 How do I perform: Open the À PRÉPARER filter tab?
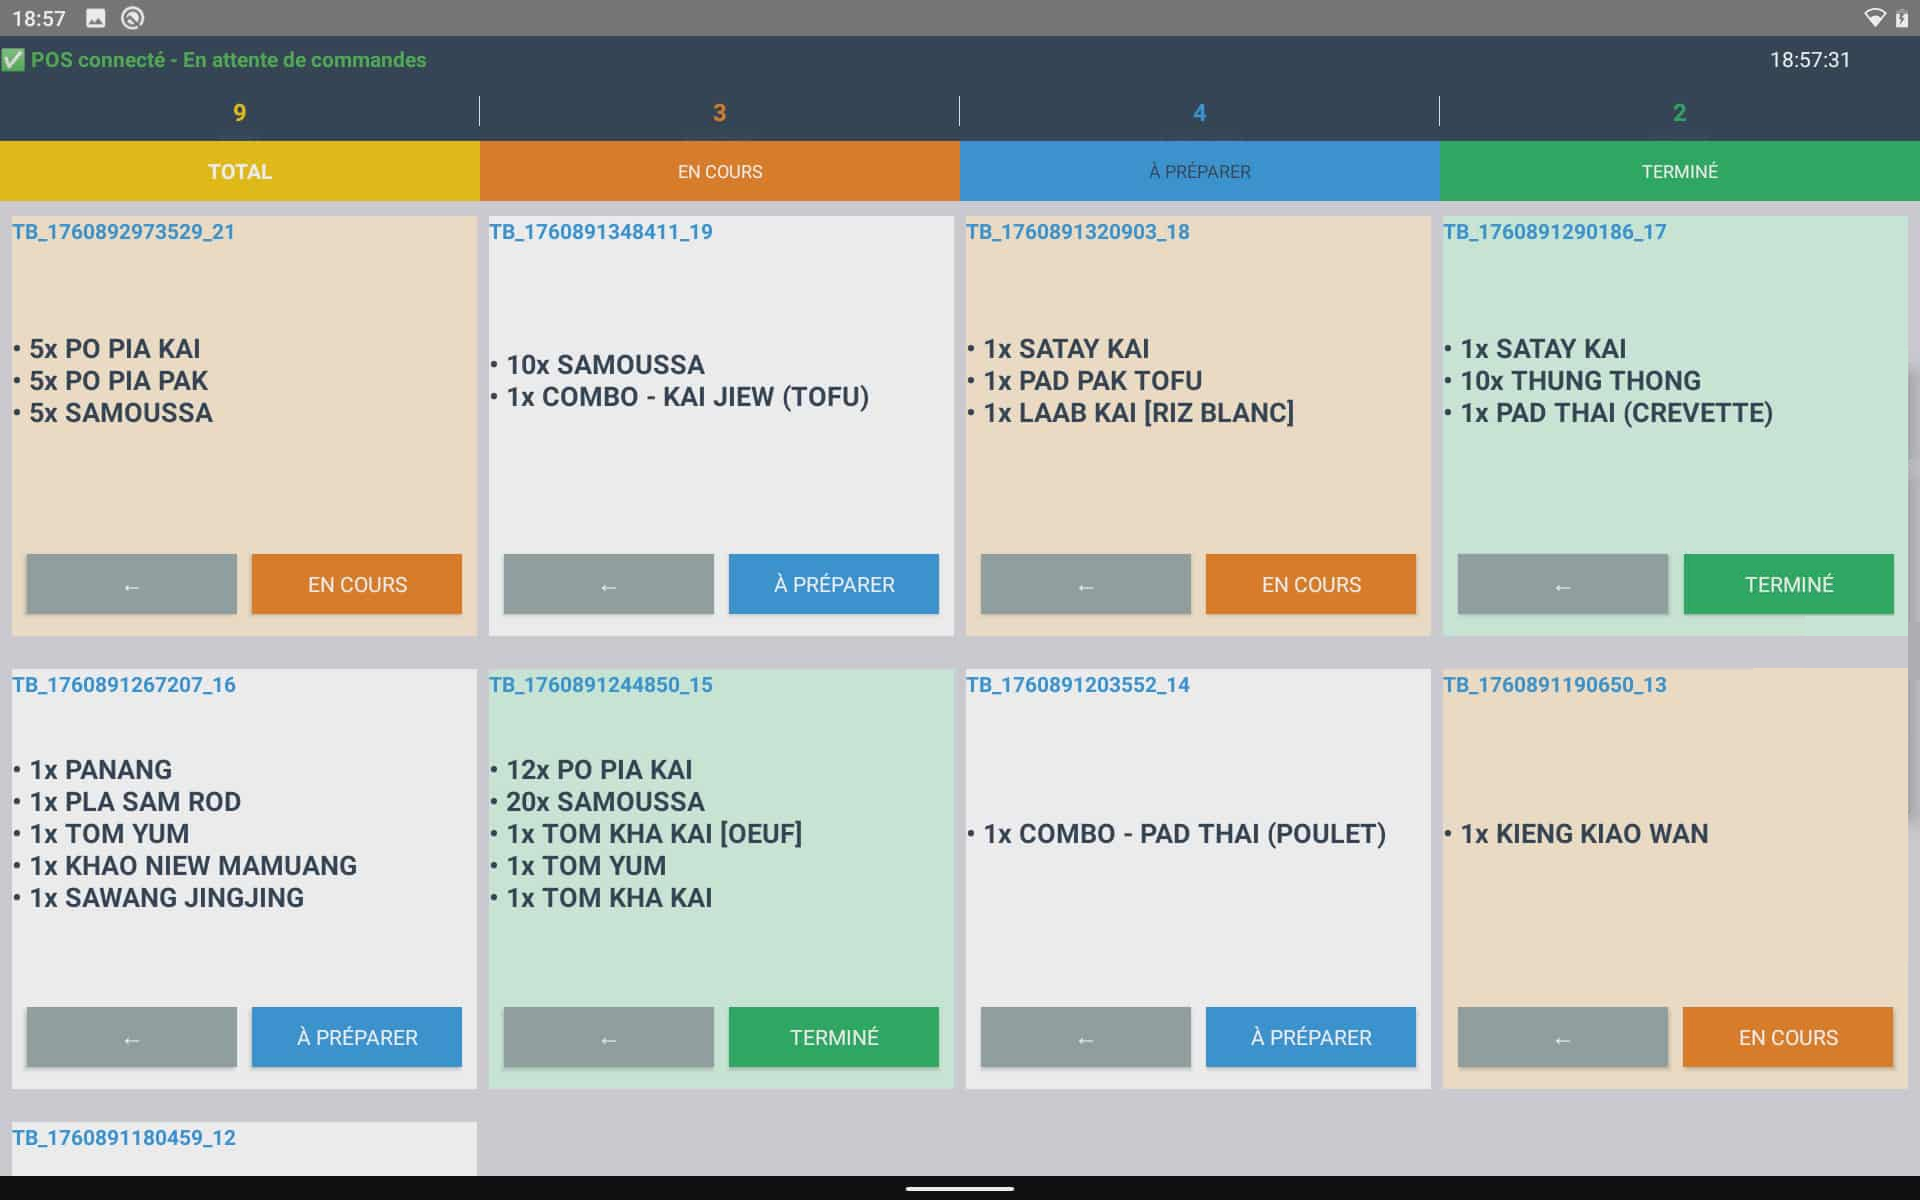point(1199,171)
